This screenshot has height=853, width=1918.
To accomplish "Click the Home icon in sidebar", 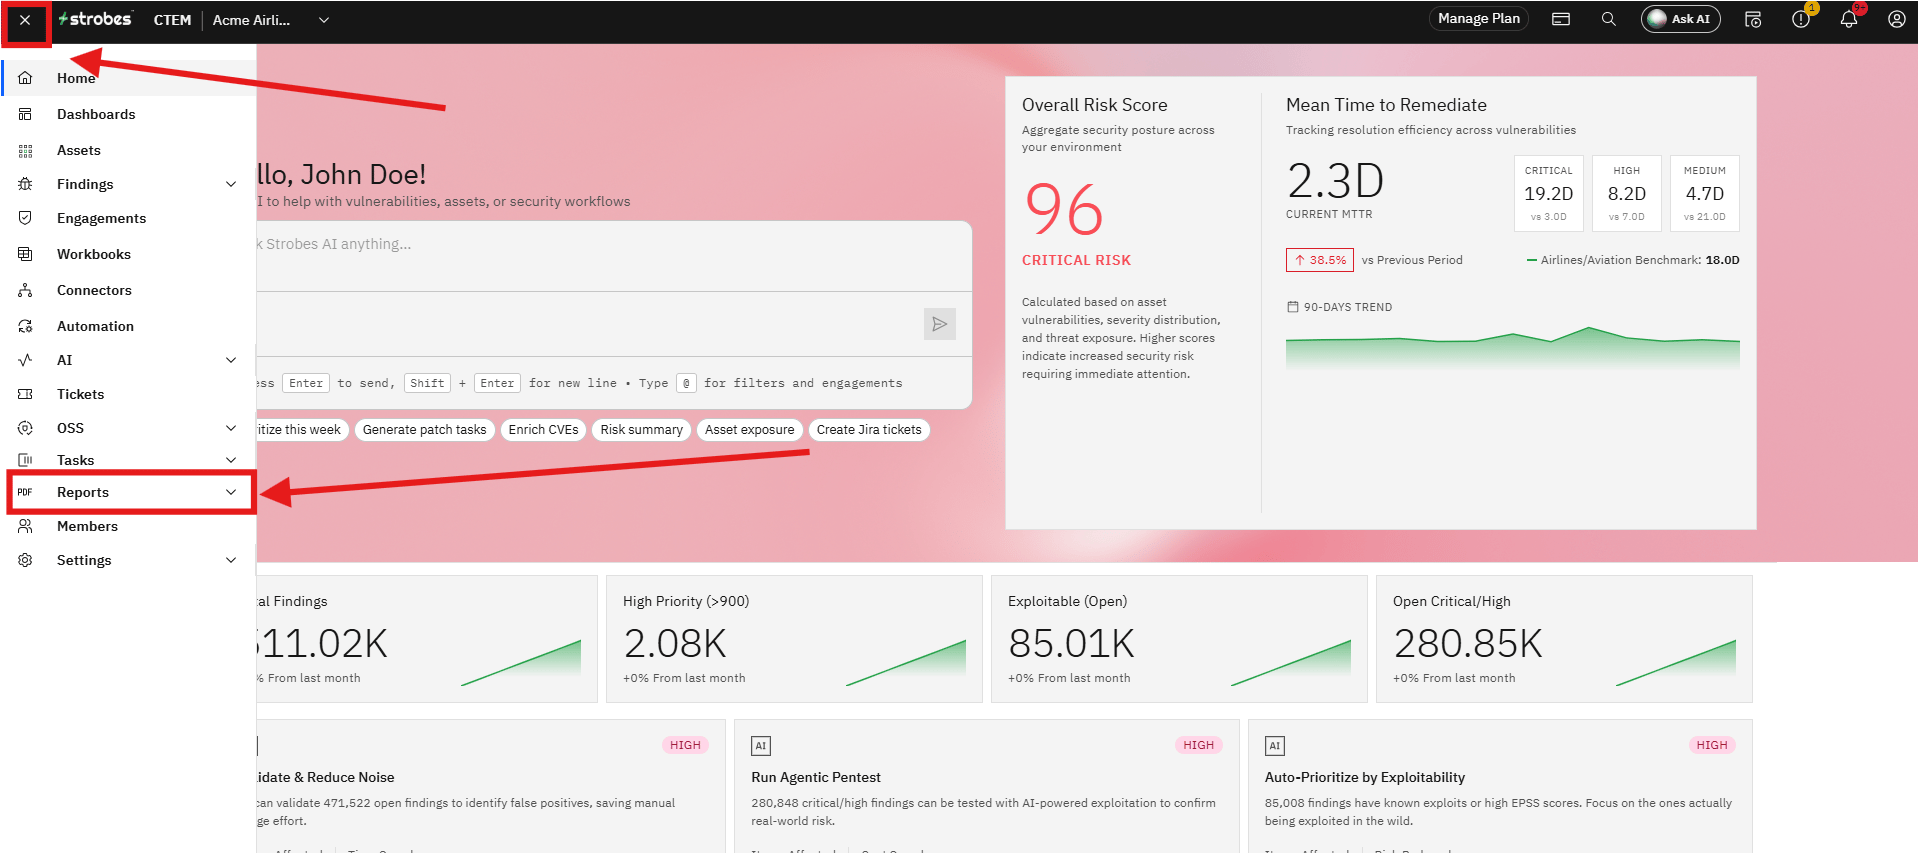I will pyautogui.click(x=26, y=78).
